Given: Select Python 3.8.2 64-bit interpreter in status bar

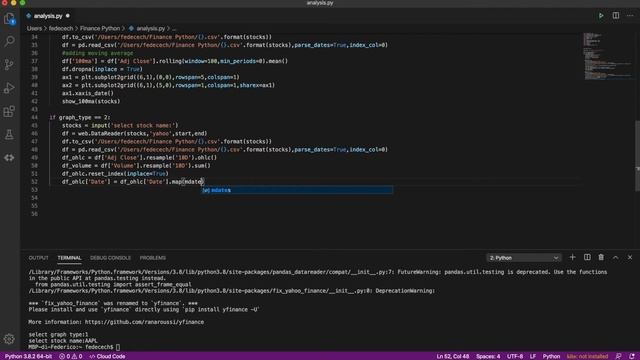Looking at the screenshot, I should [x=28, y=356].
